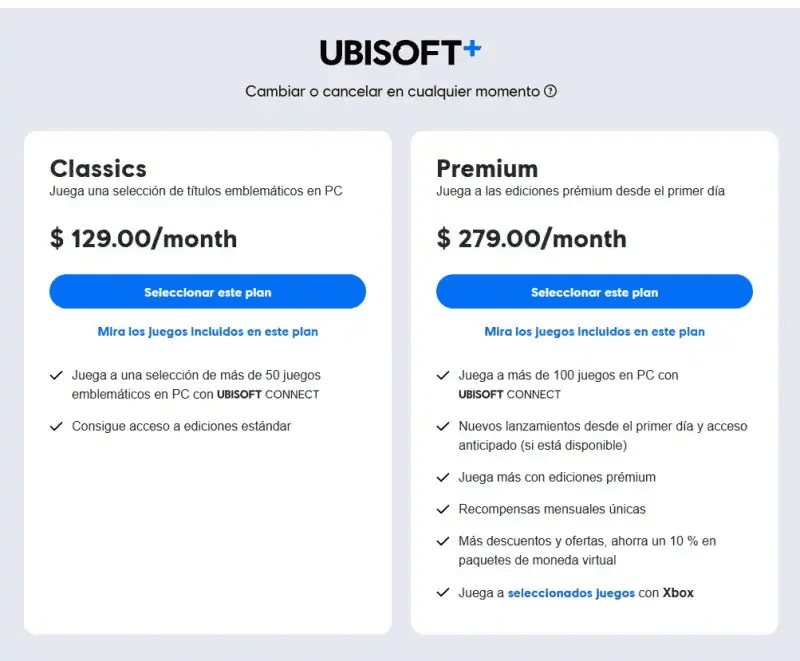Viewport: 800px width, 661px height.
Task: Click checkmark beside premium editions feature
Action: click(x=443, y=477)
